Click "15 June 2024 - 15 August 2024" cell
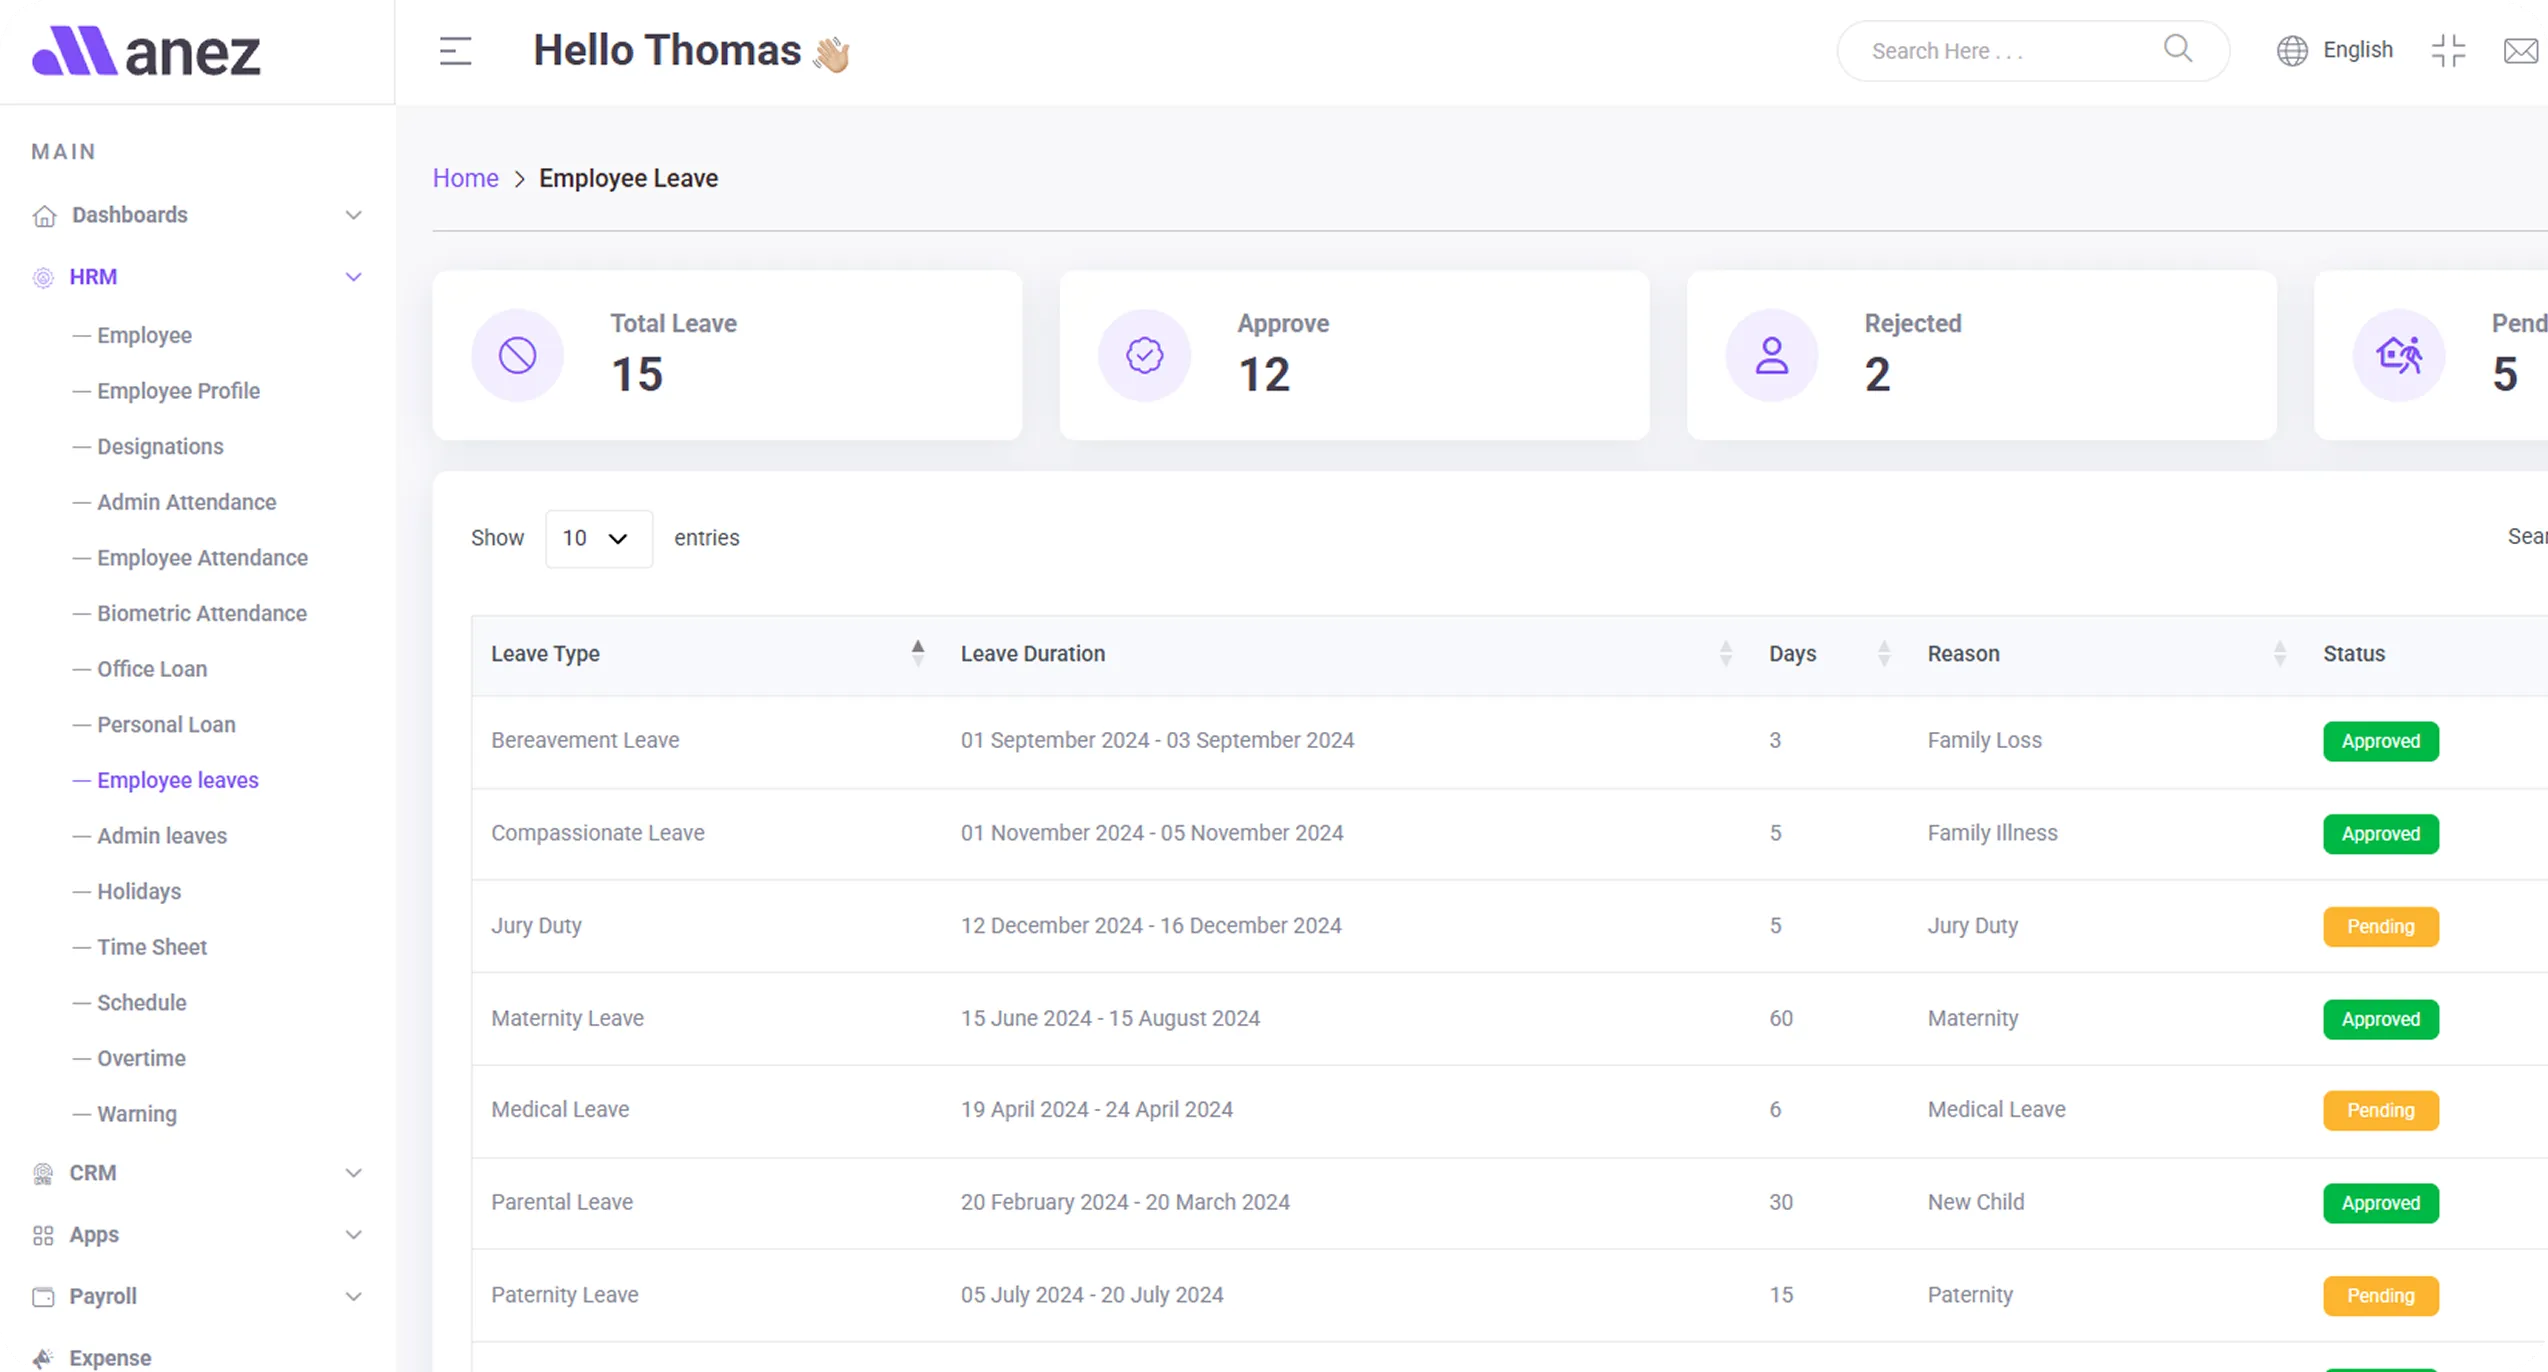Screen dimensions: 2548x1372 coord(1110,1018)
